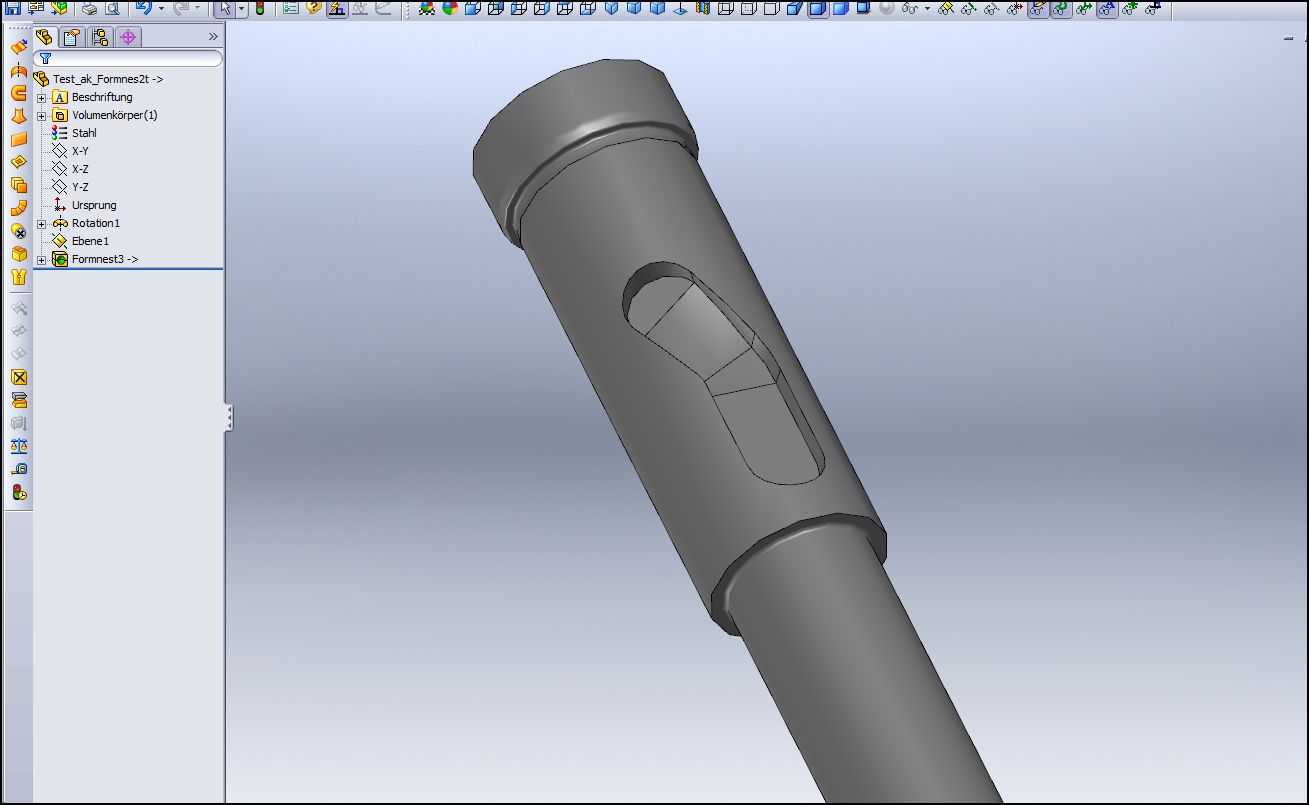Image resolution: width=1309 pixels, height=805 pixels.
Task: Click the Rotation1 feature label
Action: pos(96,223)
